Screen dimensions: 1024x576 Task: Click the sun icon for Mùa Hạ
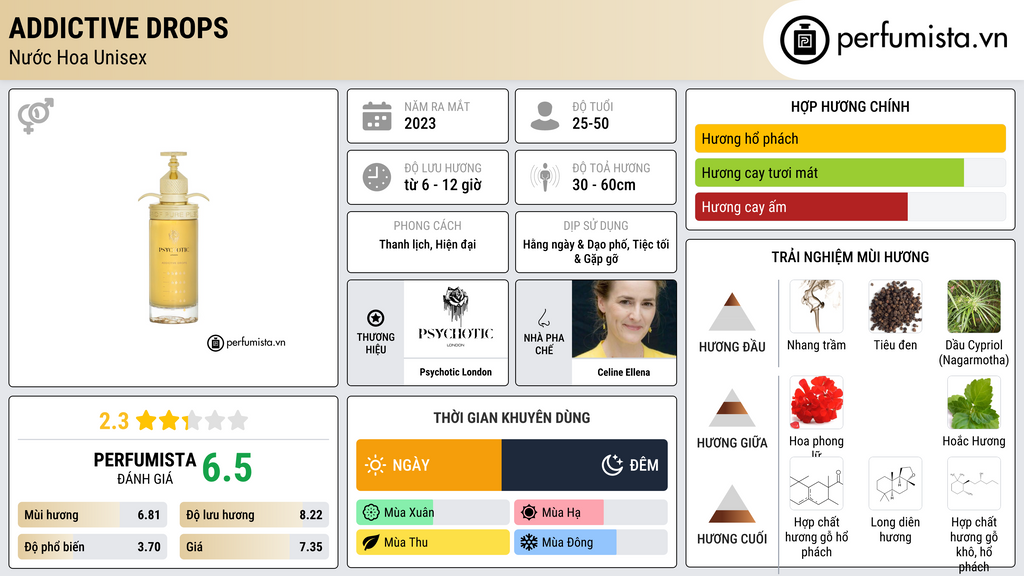coord(529,513)
